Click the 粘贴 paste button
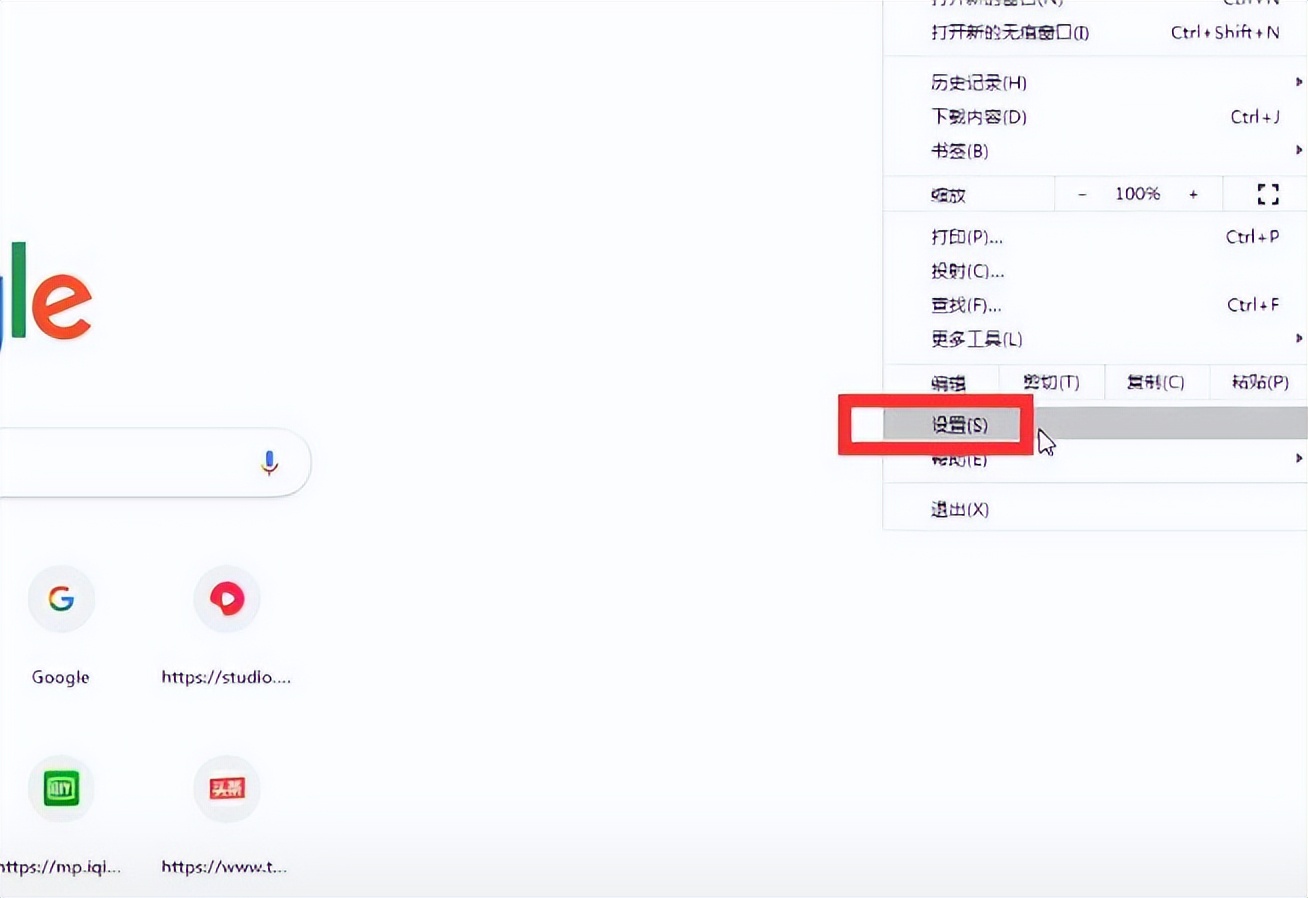Viewport: 1308px width, 898px height. click(1258, 382)
